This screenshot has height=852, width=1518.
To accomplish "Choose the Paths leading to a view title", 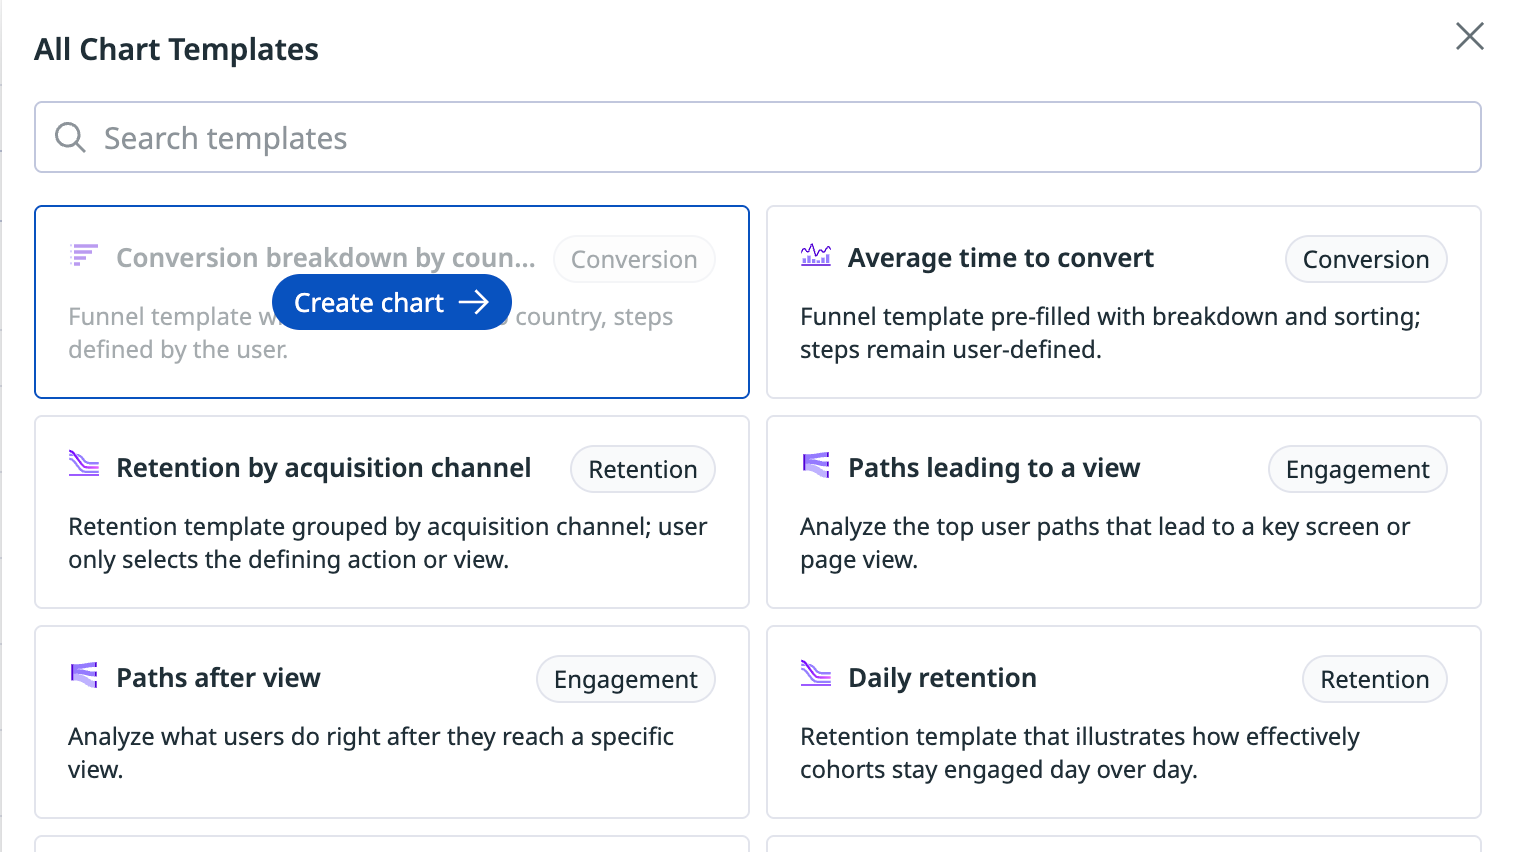I will (x=993, y=468).
